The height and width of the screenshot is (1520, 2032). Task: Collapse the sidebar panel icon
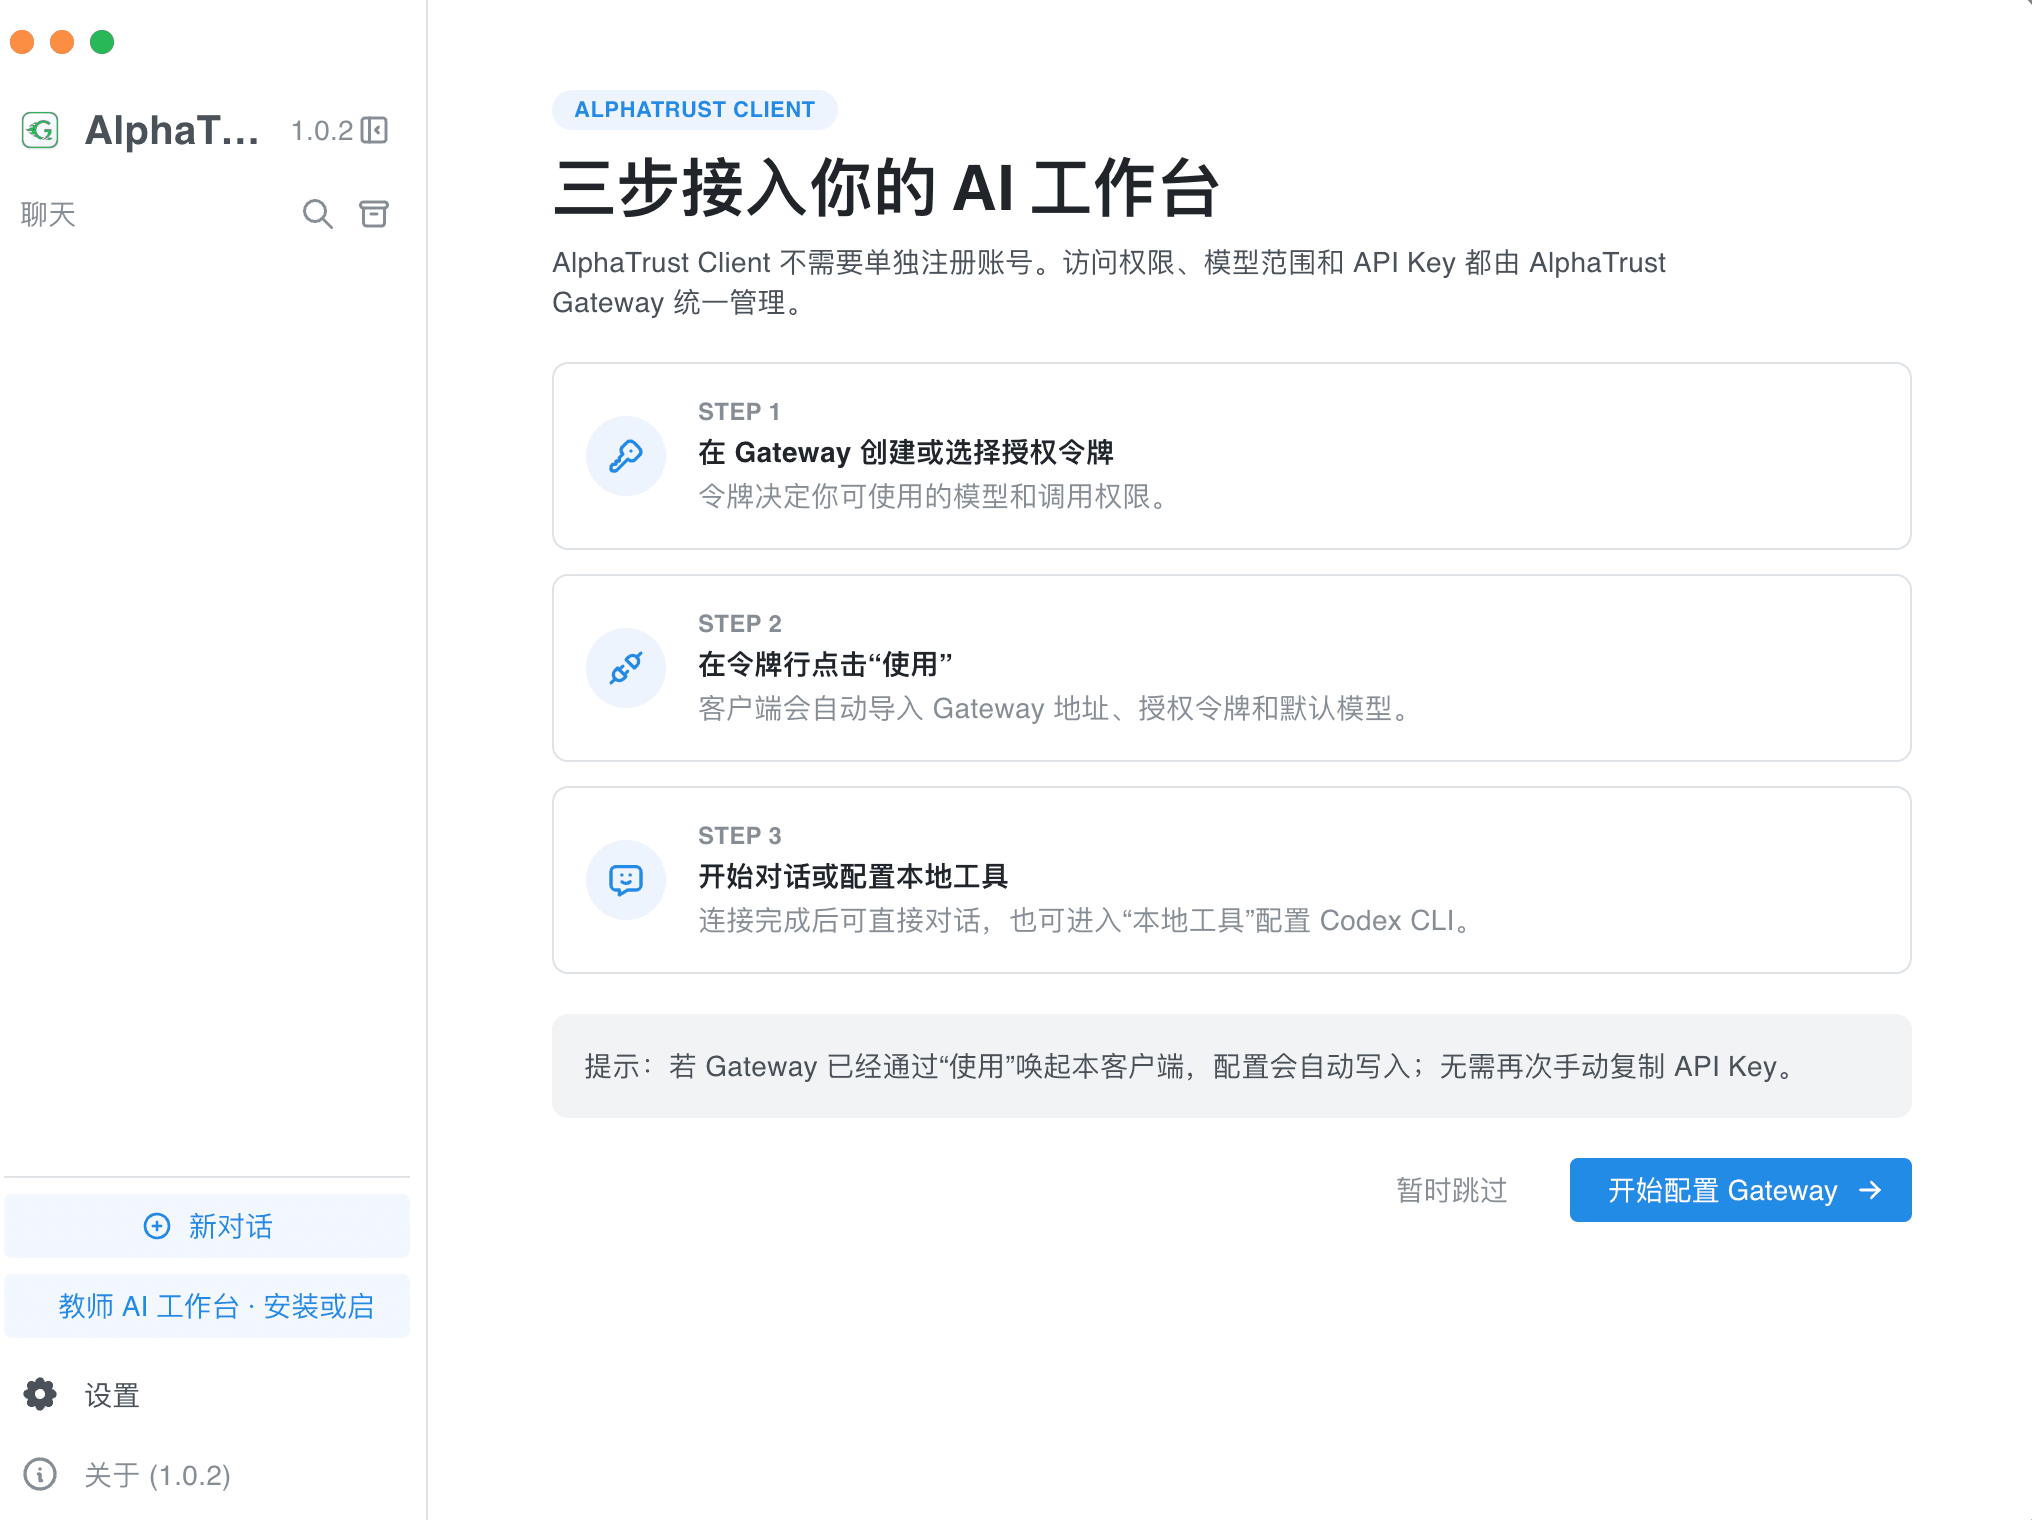tap(374, 130)
